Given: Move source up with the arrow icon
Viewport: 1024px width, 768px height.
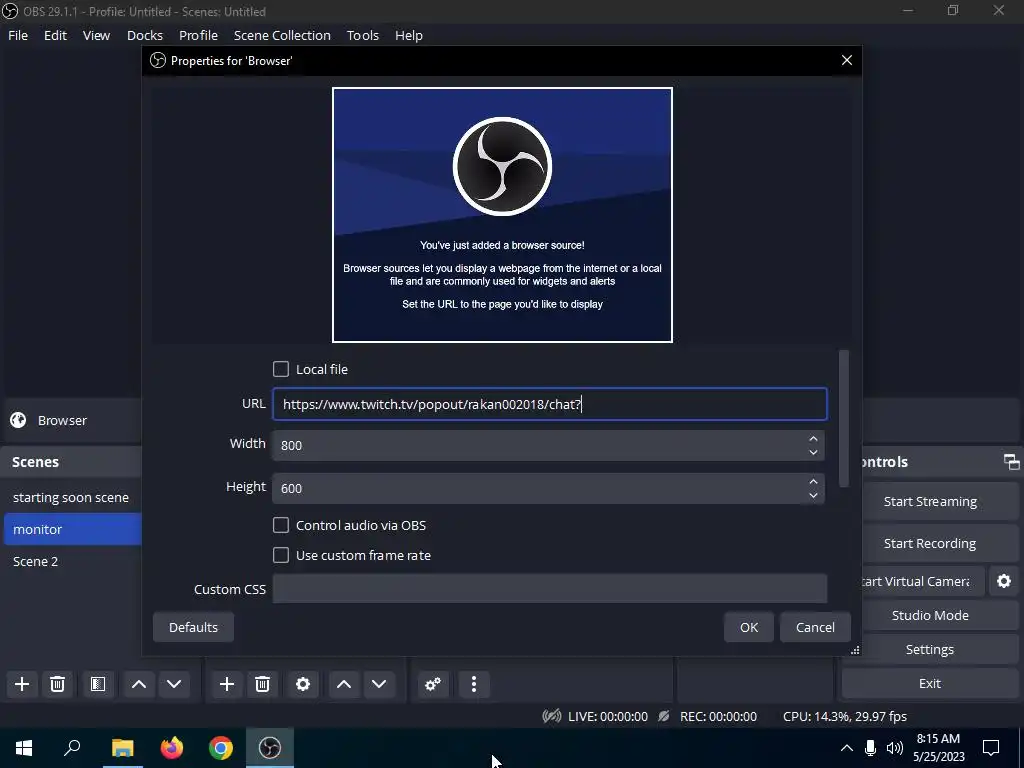Looking at the screenshot, I should click(344, 684).
